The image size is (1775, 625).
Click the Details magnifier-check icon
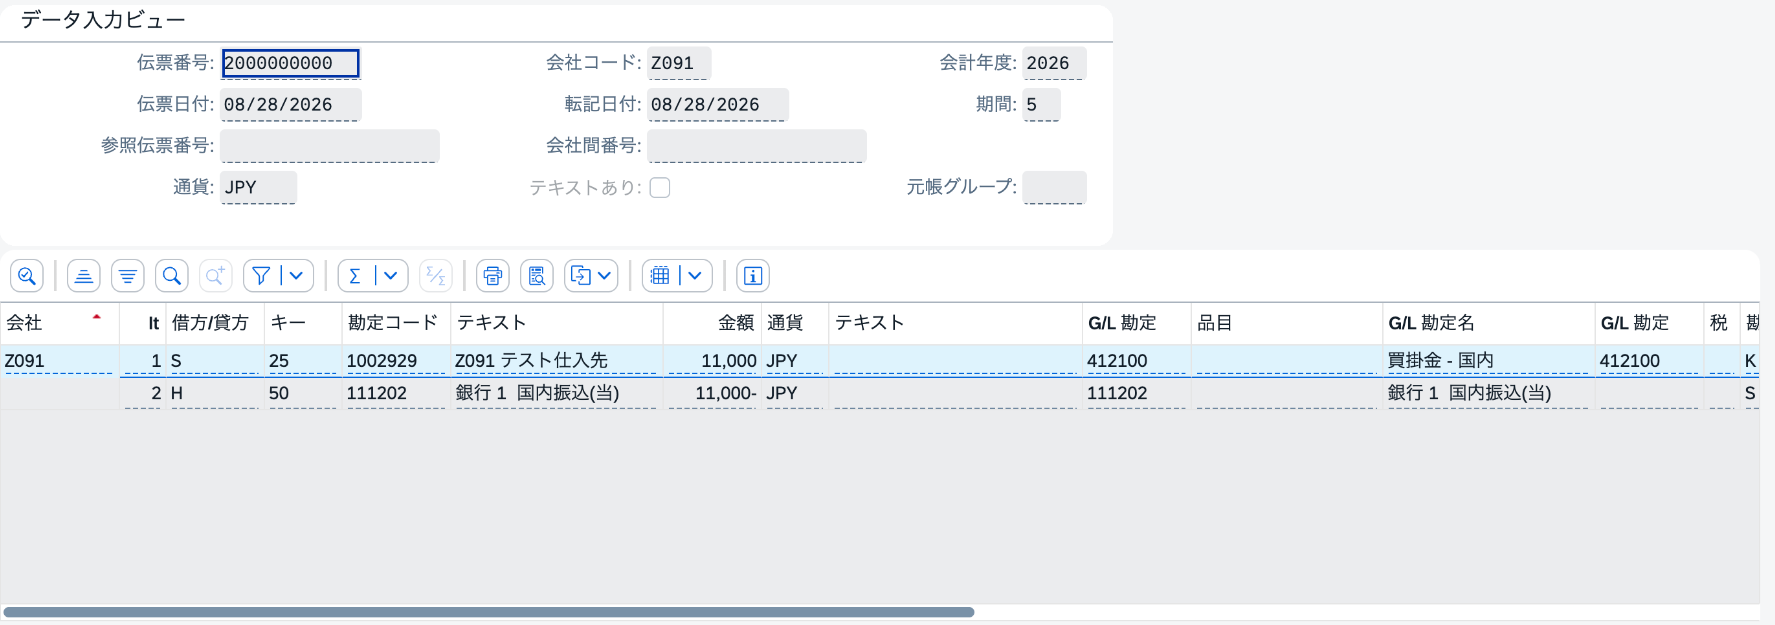click(27, 276)
